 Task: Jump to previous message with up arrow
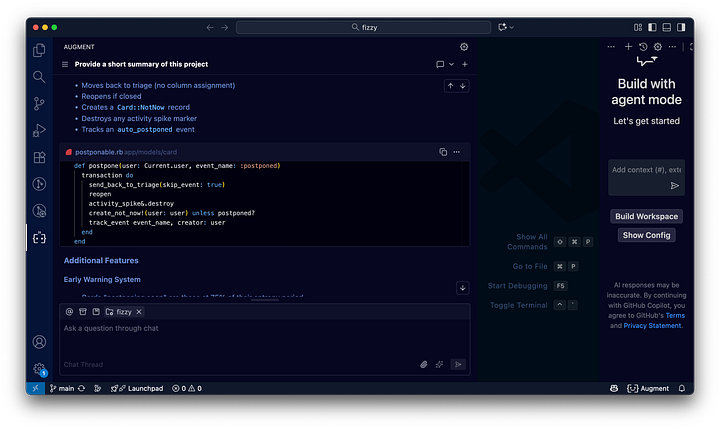point(450,86)
